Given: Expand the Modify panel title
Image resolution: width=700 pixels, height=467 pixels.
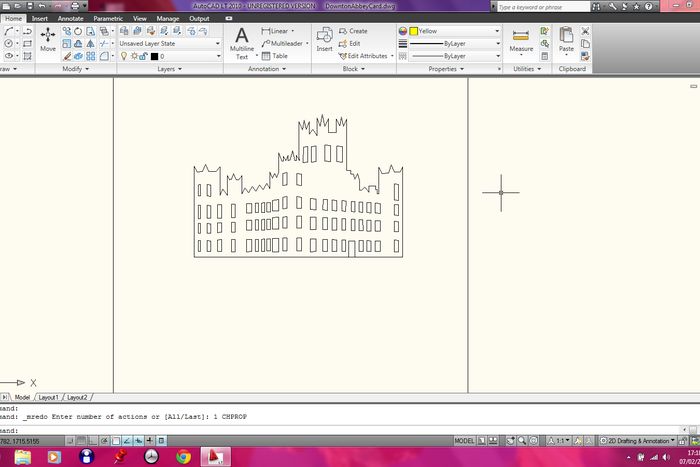Looking at the screenshot, I should [x=75, y=70].
